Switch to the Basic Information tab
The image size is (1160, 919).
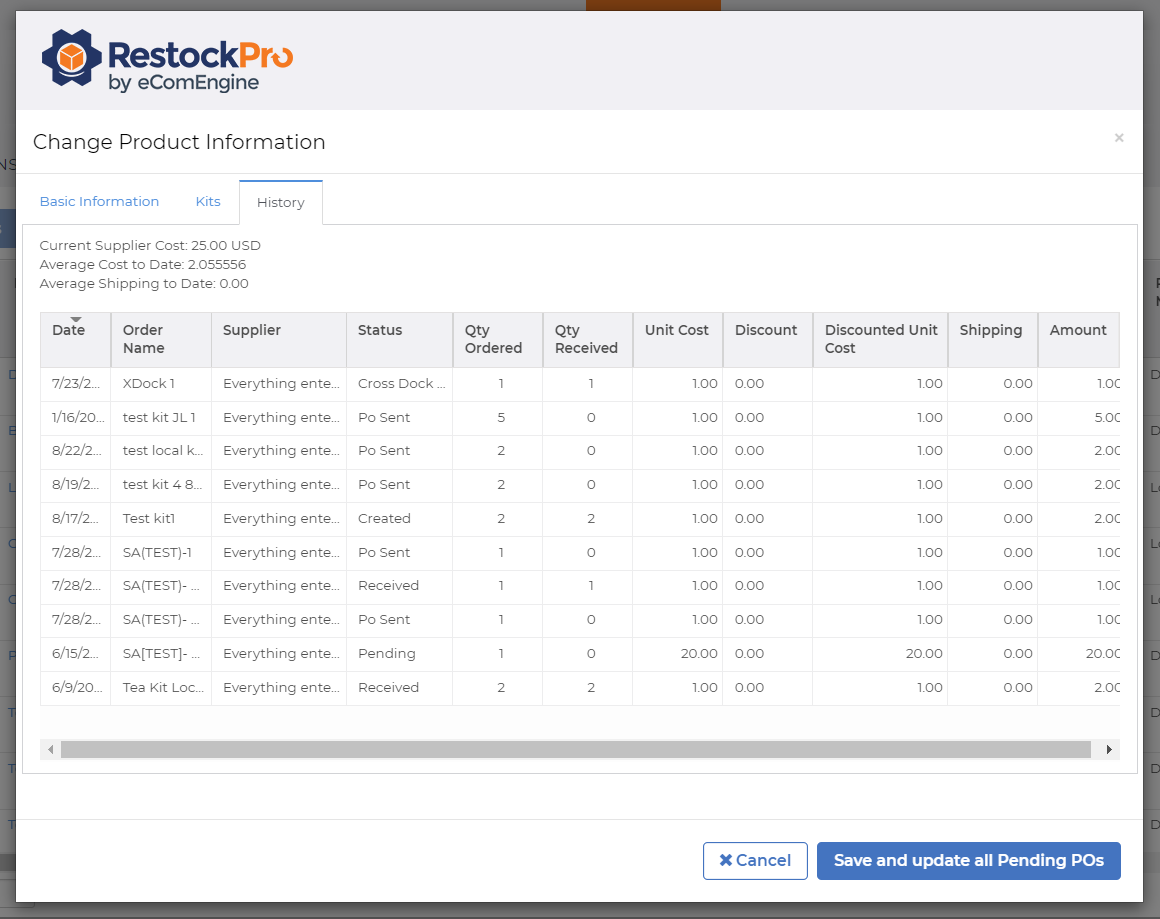tap(99, 202)
